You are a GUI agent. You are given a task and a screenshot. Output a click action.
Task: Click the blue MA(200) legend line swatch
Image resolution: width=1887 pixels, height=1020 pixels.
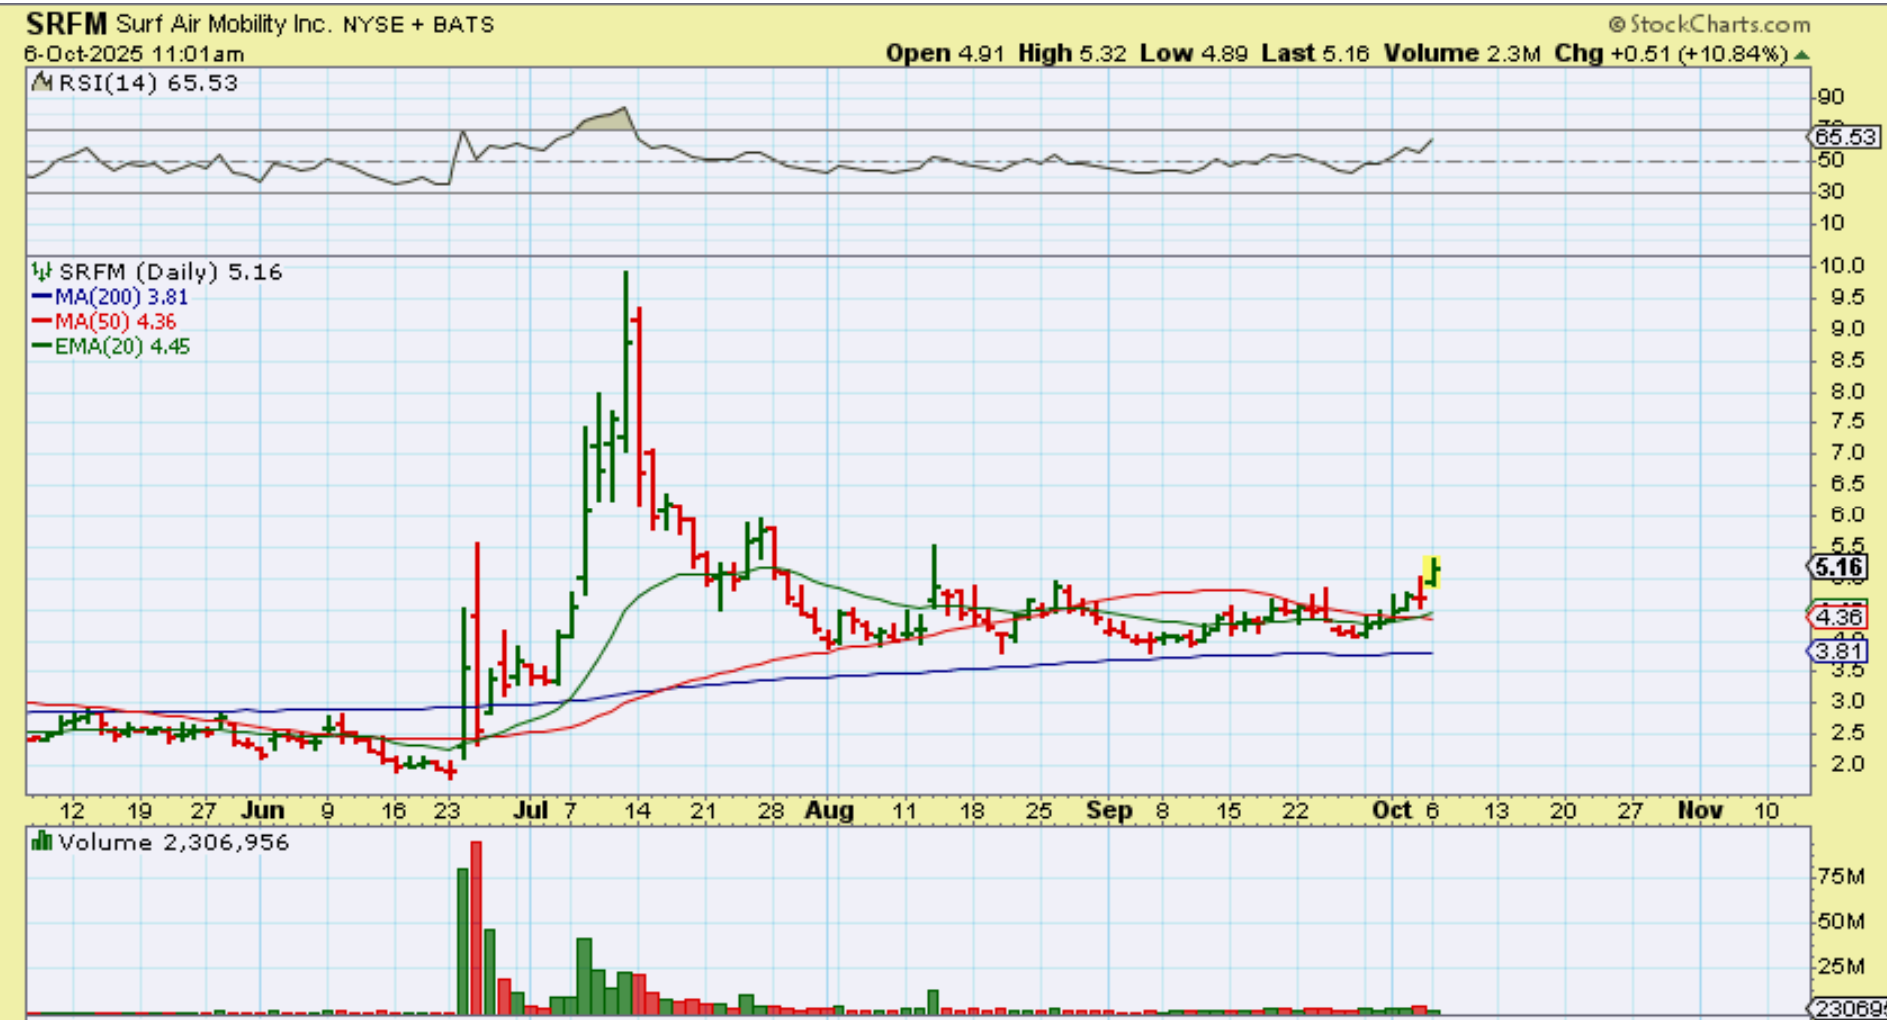click(42, 297)
